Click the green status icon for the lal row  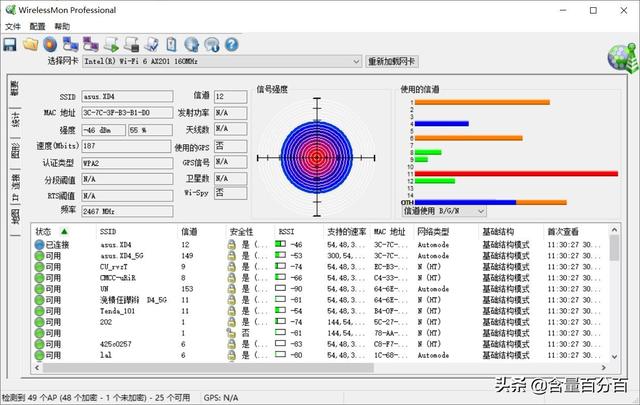(39, 355)
